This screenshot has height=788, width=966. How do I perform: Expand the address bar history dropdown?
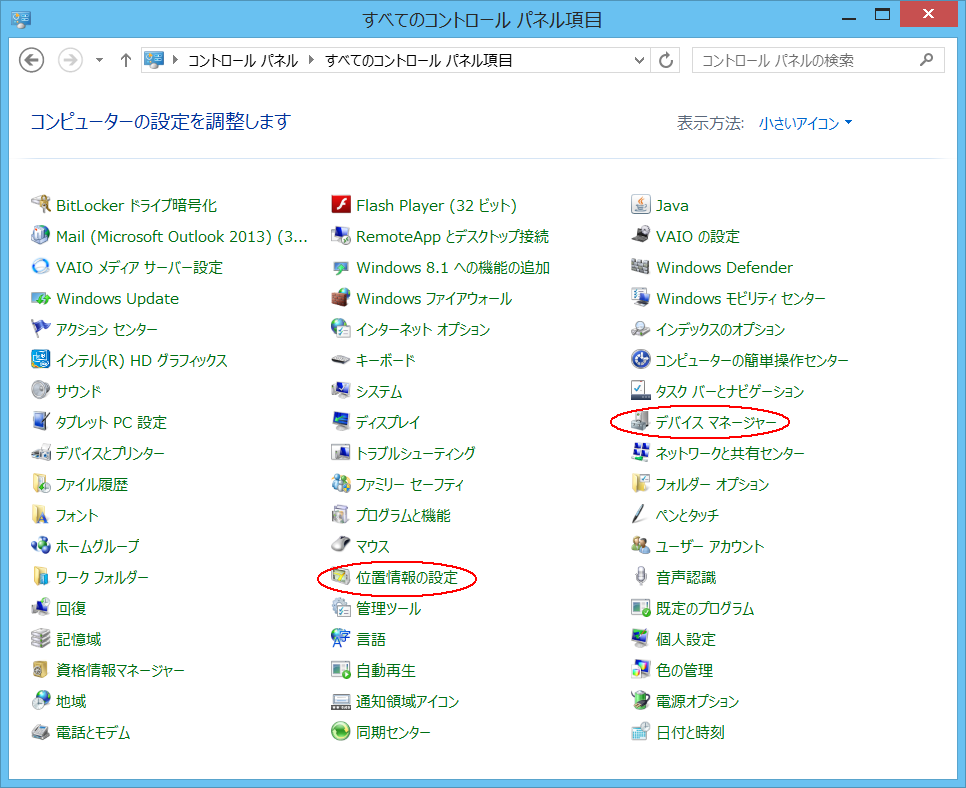[639, 60]
